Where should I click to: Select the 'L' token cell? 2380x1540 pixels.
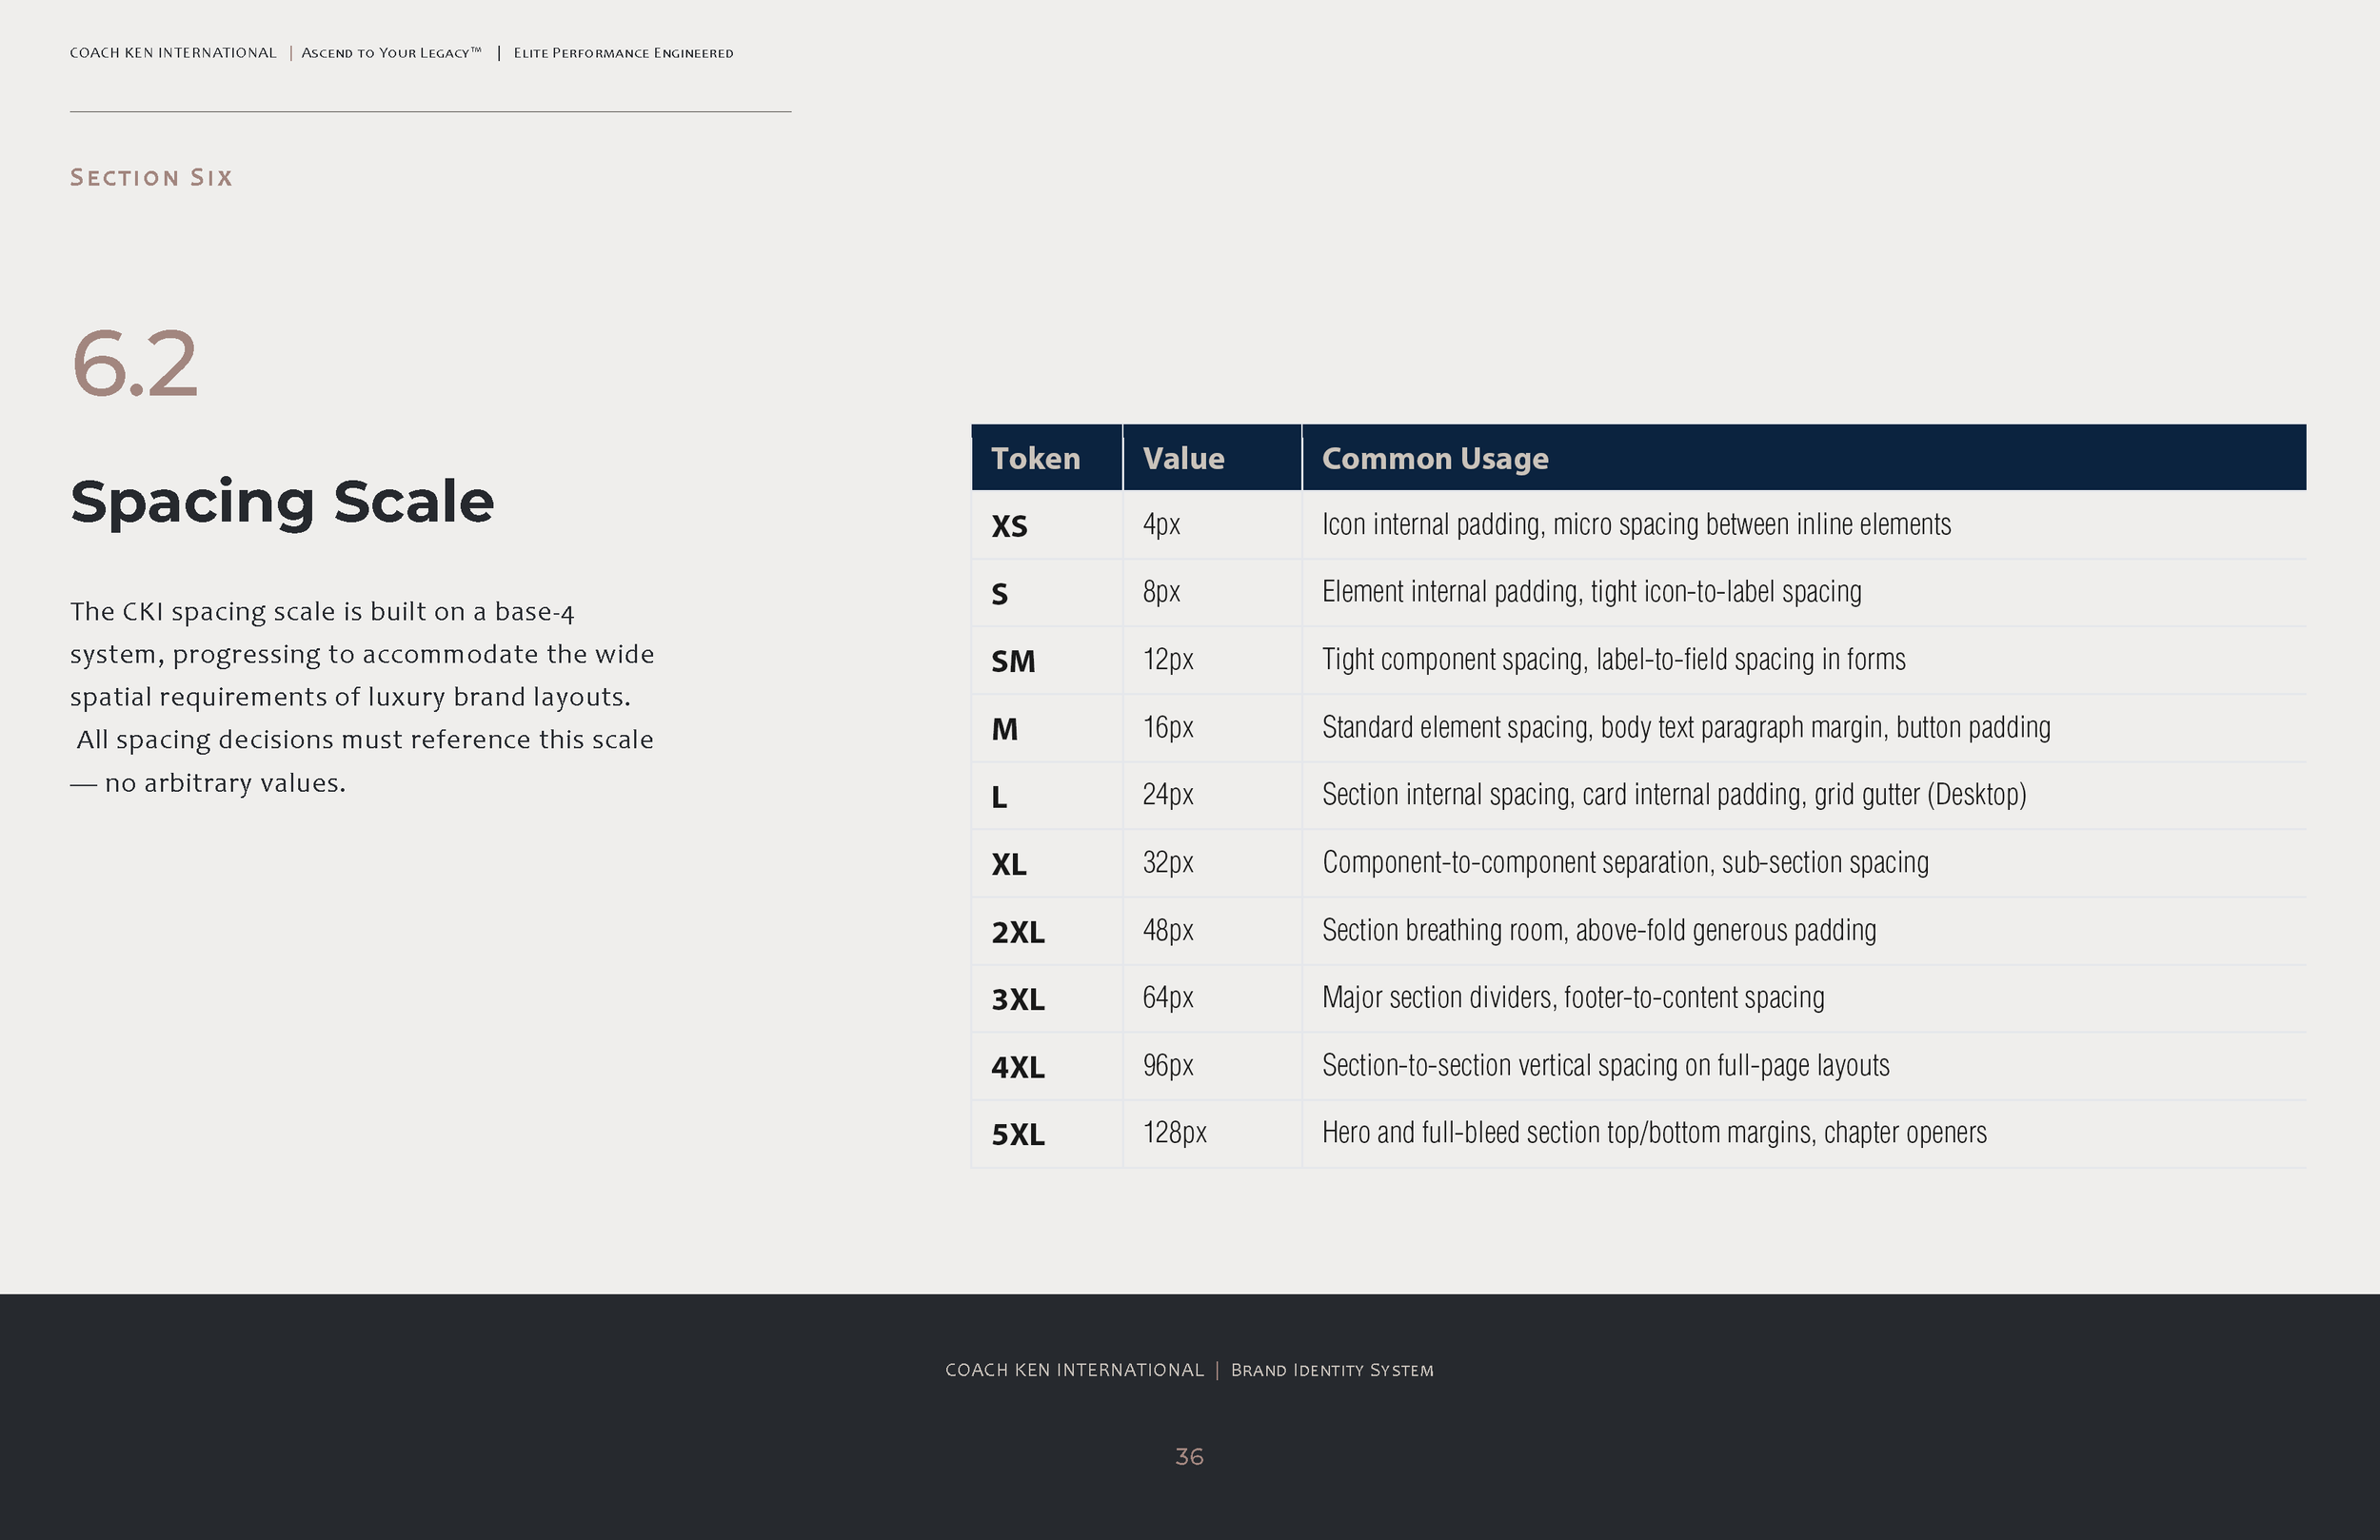tap(1046, 796)
